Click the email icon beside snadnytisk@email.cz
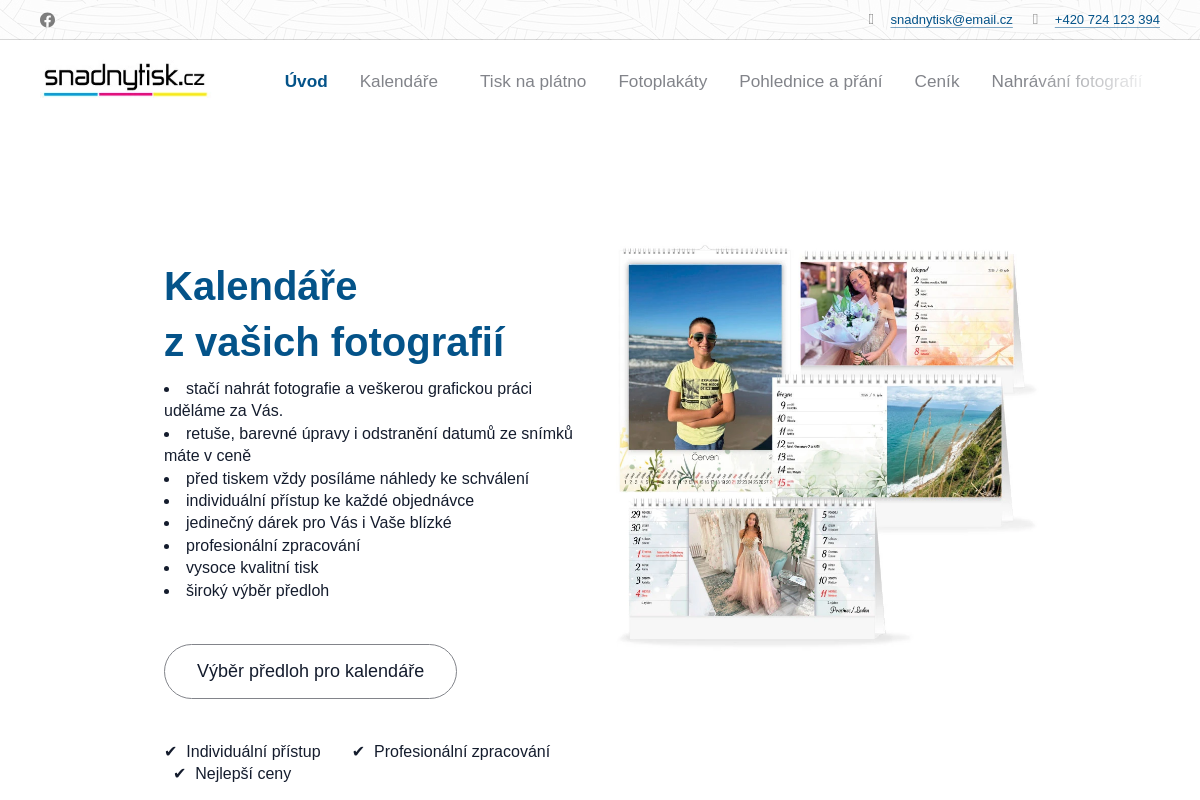The width and height of the screenshot is (1200, 800). (871, 19)
